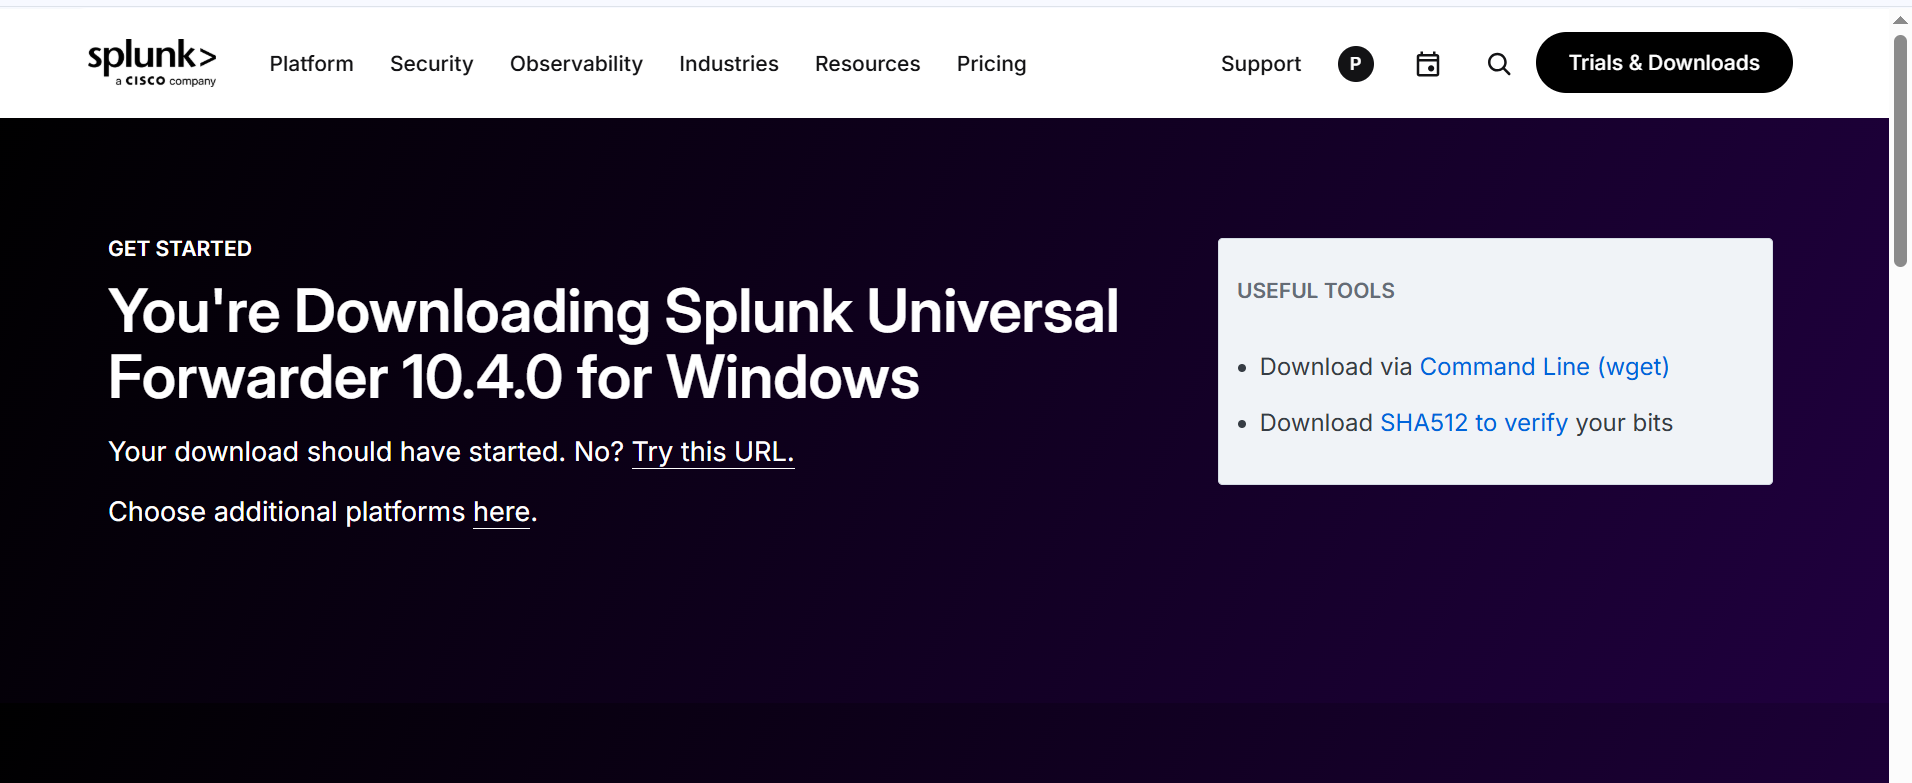Follow the Try this URL link

pos(713,452)
